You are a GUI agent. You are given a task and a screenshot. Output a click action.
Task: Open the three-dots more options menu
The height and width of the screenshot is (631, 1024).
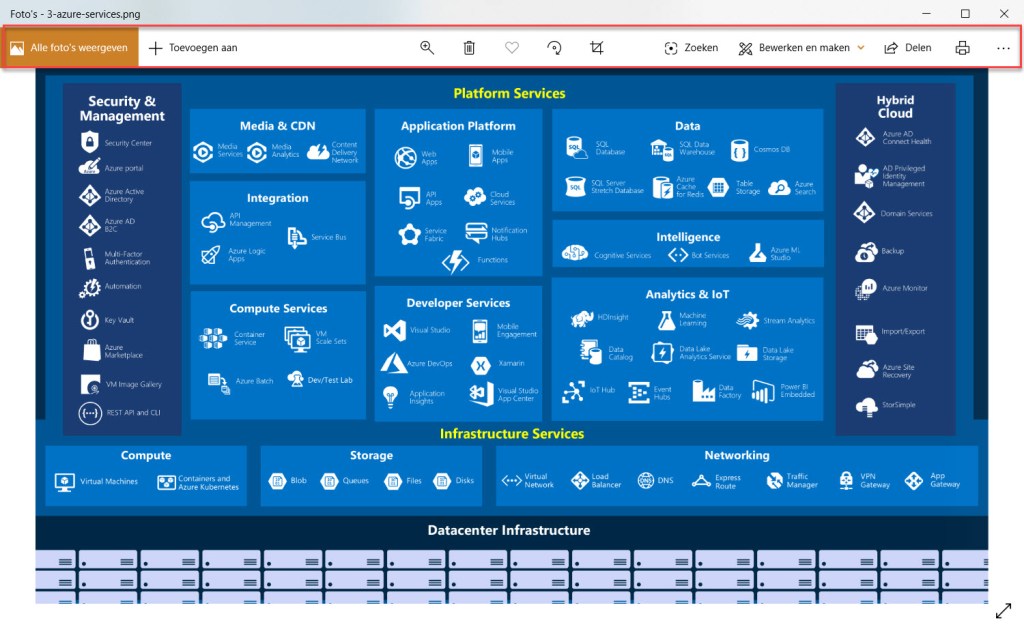pos(1003,48)
